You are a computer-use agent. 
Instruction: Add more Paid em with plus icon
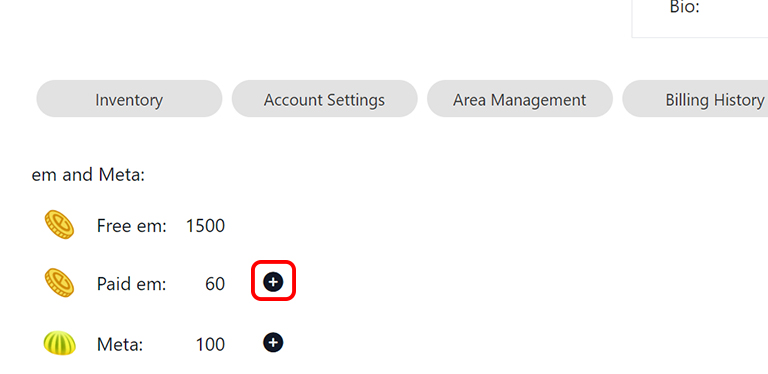point(273,282)
